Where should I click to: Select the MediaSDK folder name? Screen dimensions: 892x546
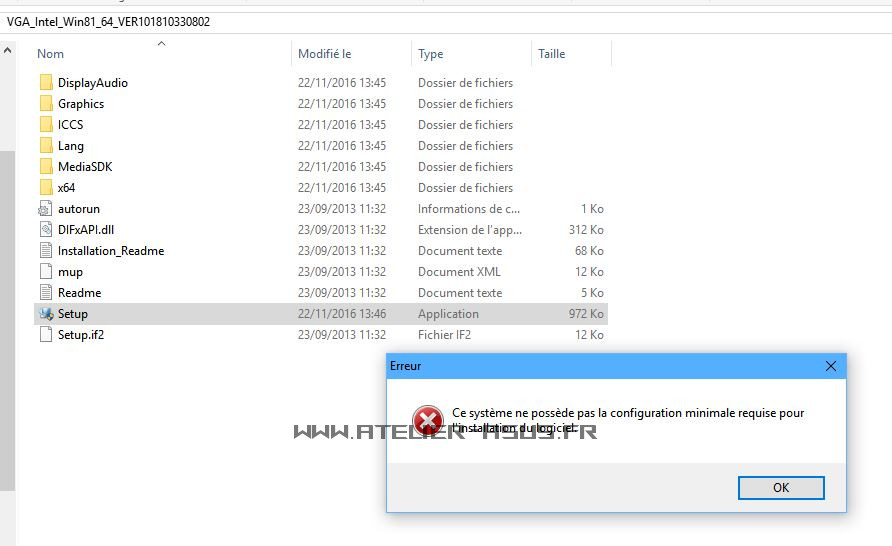[x=85, y=167]
